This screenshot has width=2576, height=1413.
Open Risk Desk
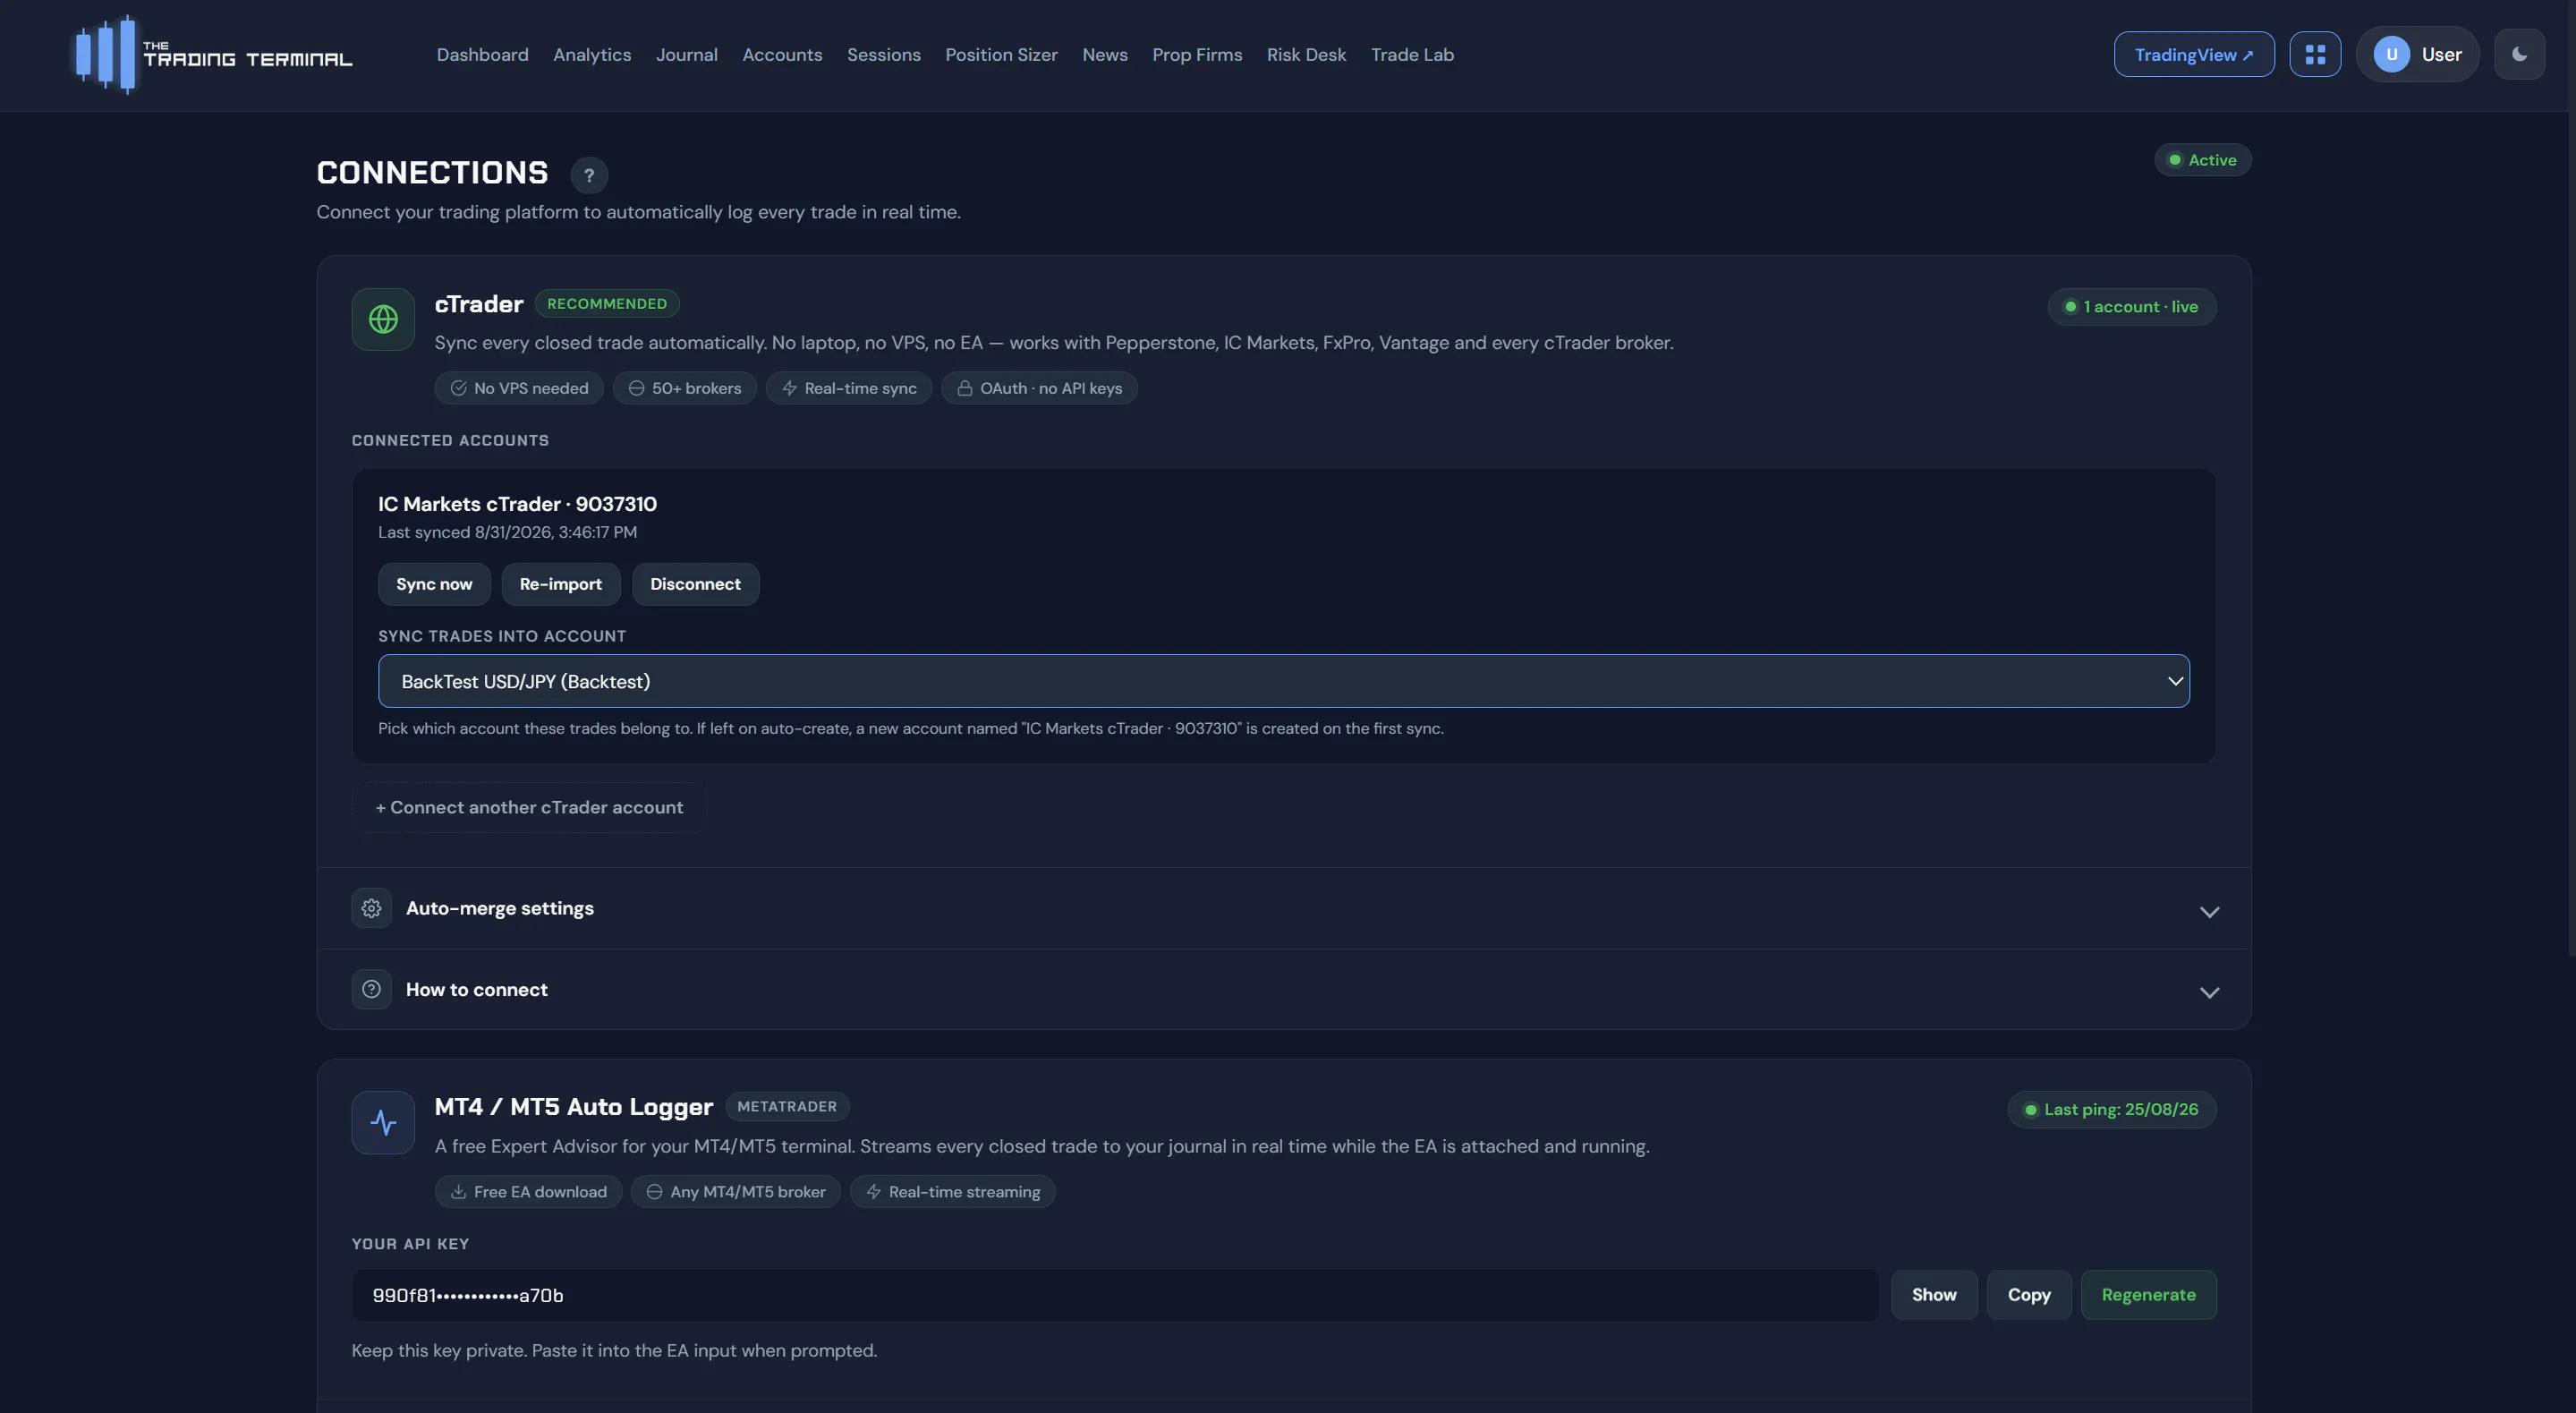[1306, 55]
